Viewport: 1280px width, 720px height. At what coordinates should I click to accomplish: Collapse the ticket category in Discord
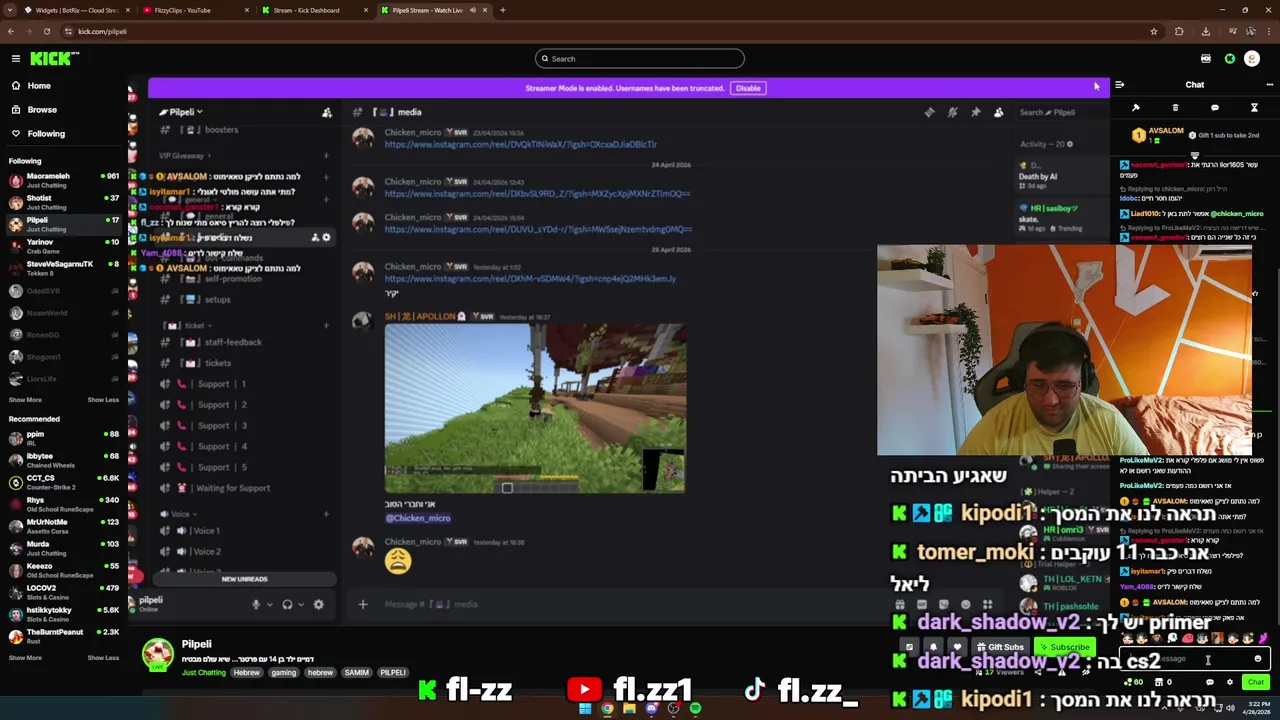(x=190, y=325)
